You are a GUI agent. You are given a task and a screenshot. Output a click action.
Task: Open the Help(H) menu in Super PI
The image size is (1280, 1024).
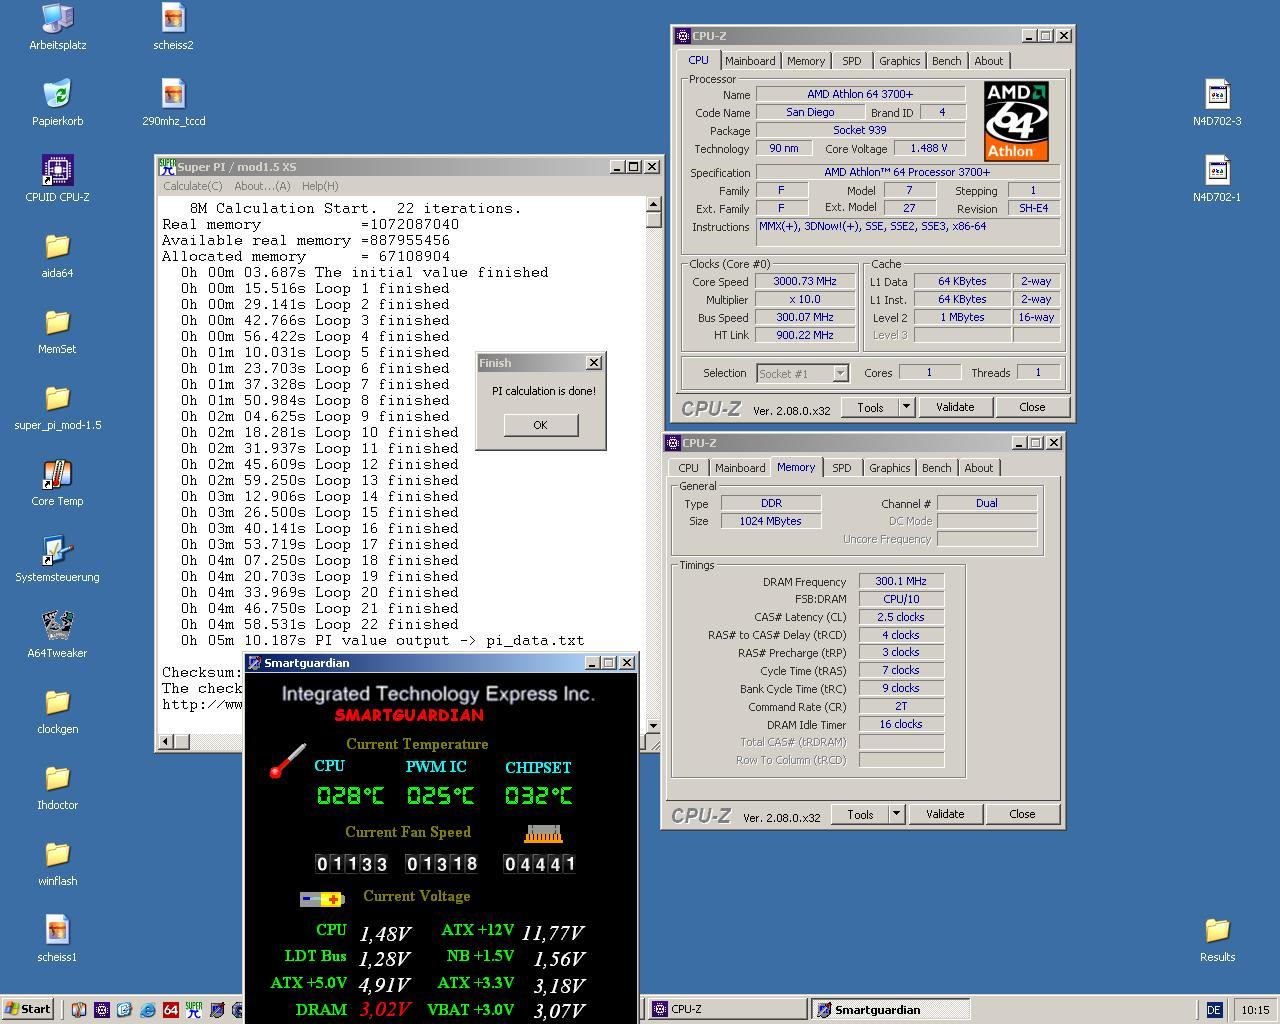point(320,186)
